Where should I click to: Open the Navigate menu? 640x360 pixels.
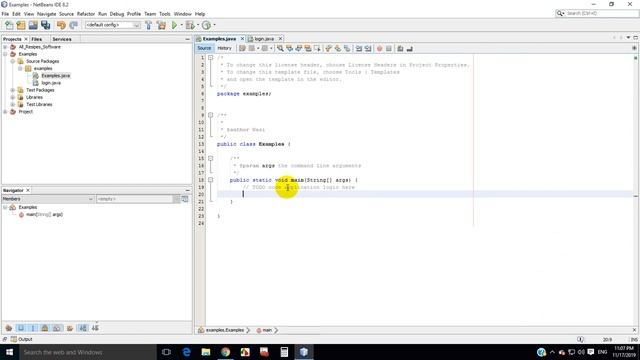point(47,14)
